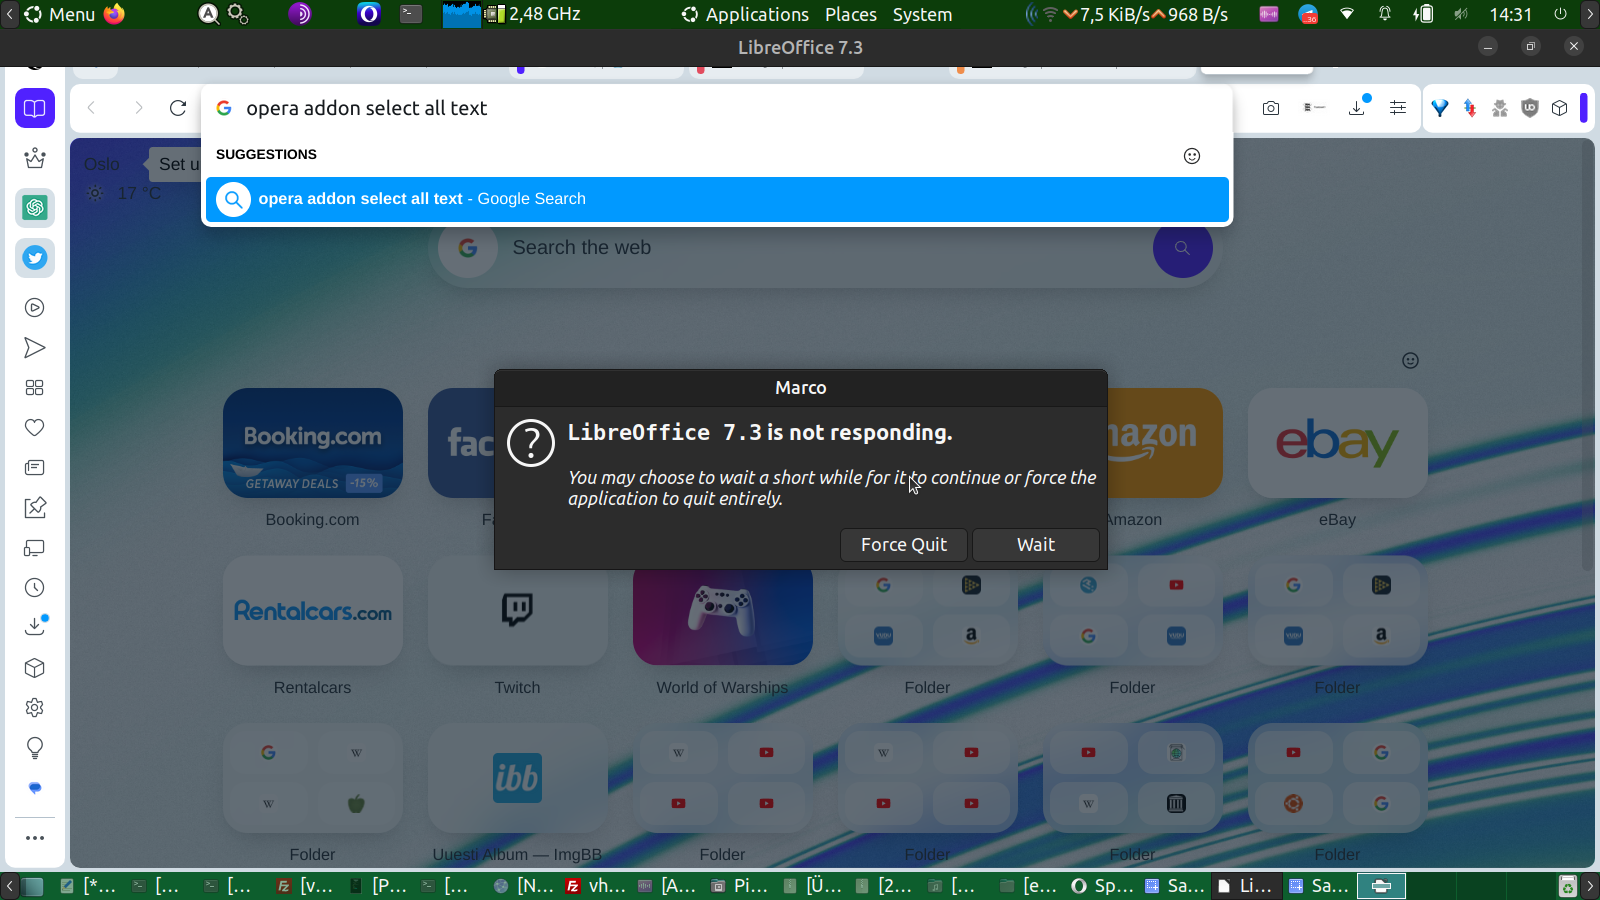1600x900 pixels.
Task: Open the ImgBB speed dial tile
Action: click(517, 778)
